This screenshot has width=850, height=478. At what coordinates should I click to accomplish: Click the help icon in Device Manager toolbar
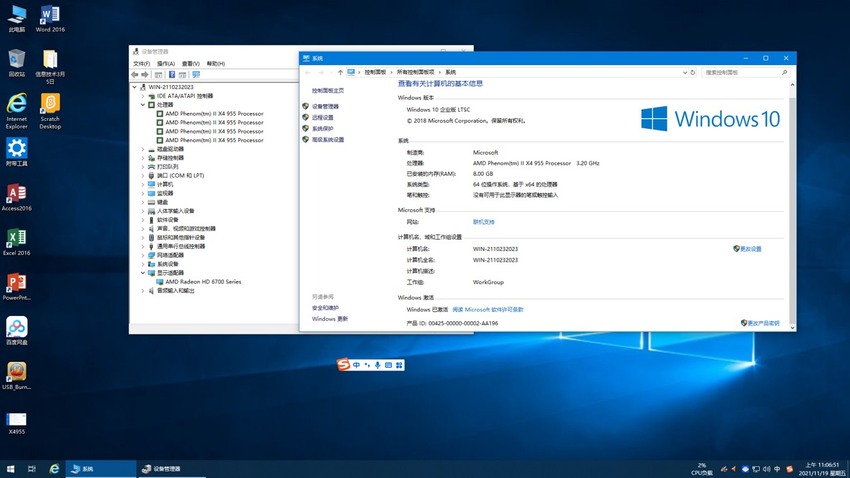click(172, 75)
